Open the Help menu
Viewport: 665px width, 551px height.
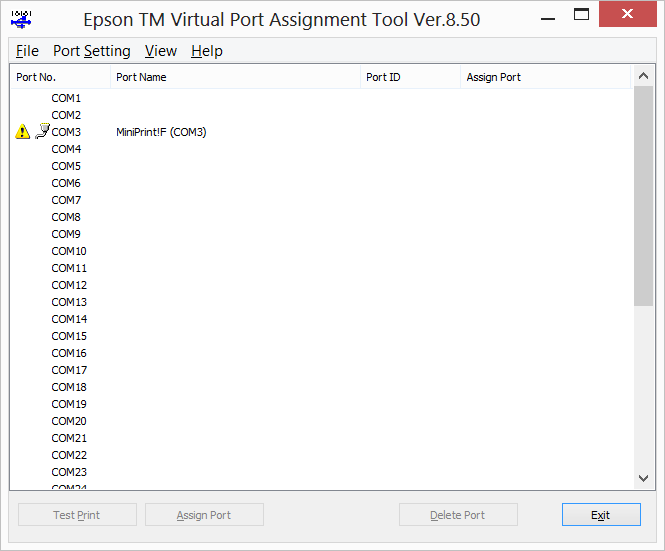(x=207, y=51)
